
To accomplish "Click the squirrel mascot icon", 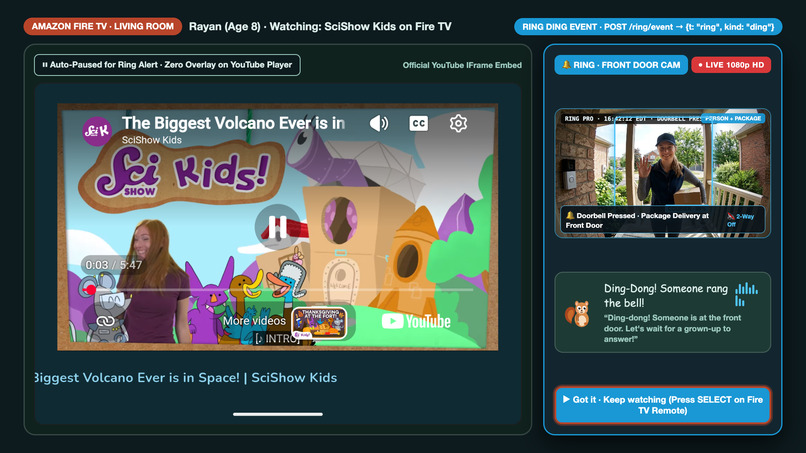I will pyautogui.click(x=578, y=314).
